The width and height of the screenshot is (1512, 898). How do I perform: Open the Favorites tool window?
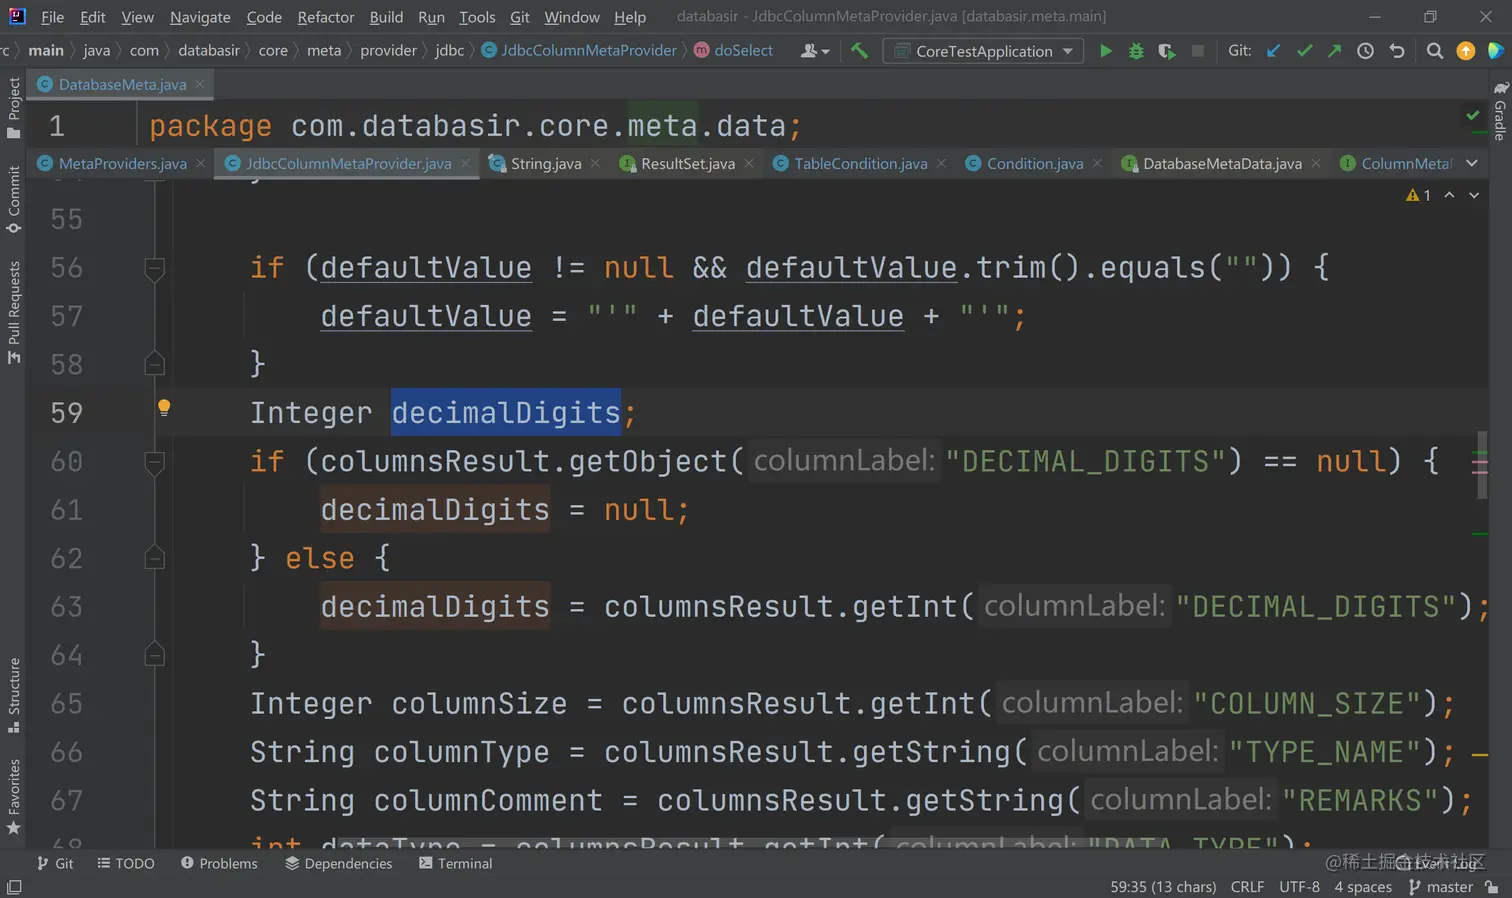click(13, 798)
